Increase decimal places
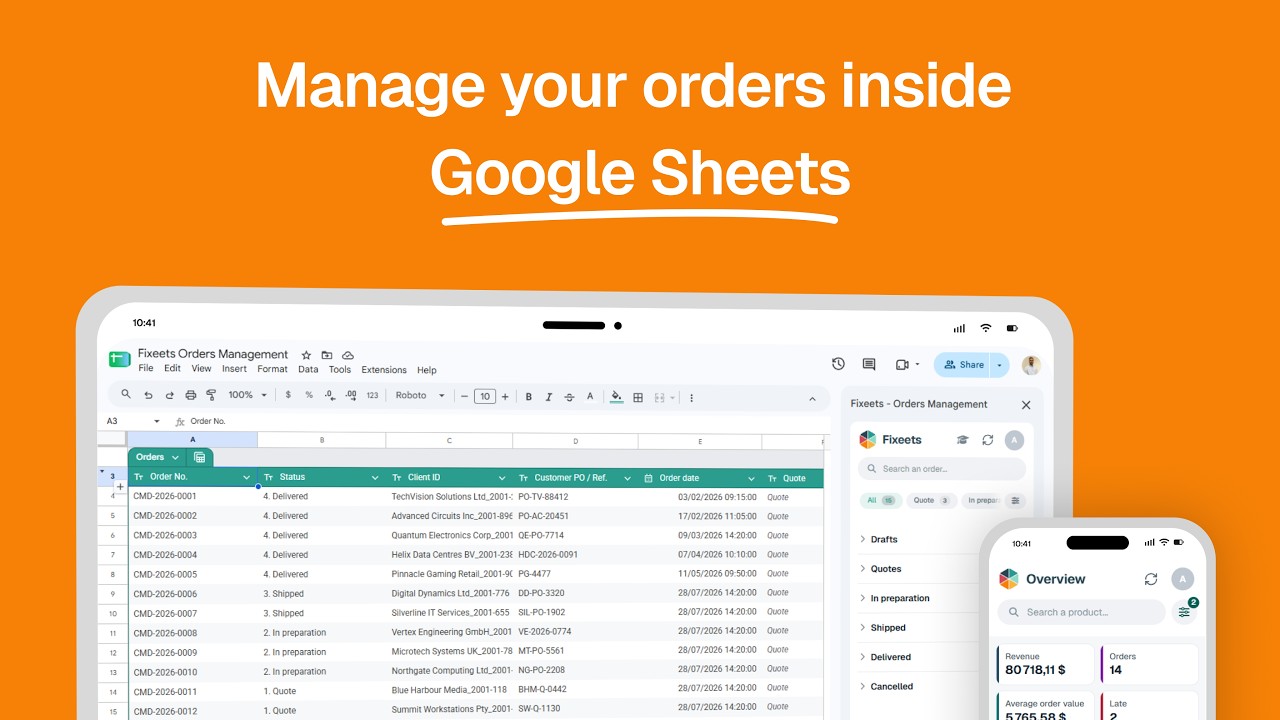Viewport: 1280px width, 720px height. (x=351, y=396)
